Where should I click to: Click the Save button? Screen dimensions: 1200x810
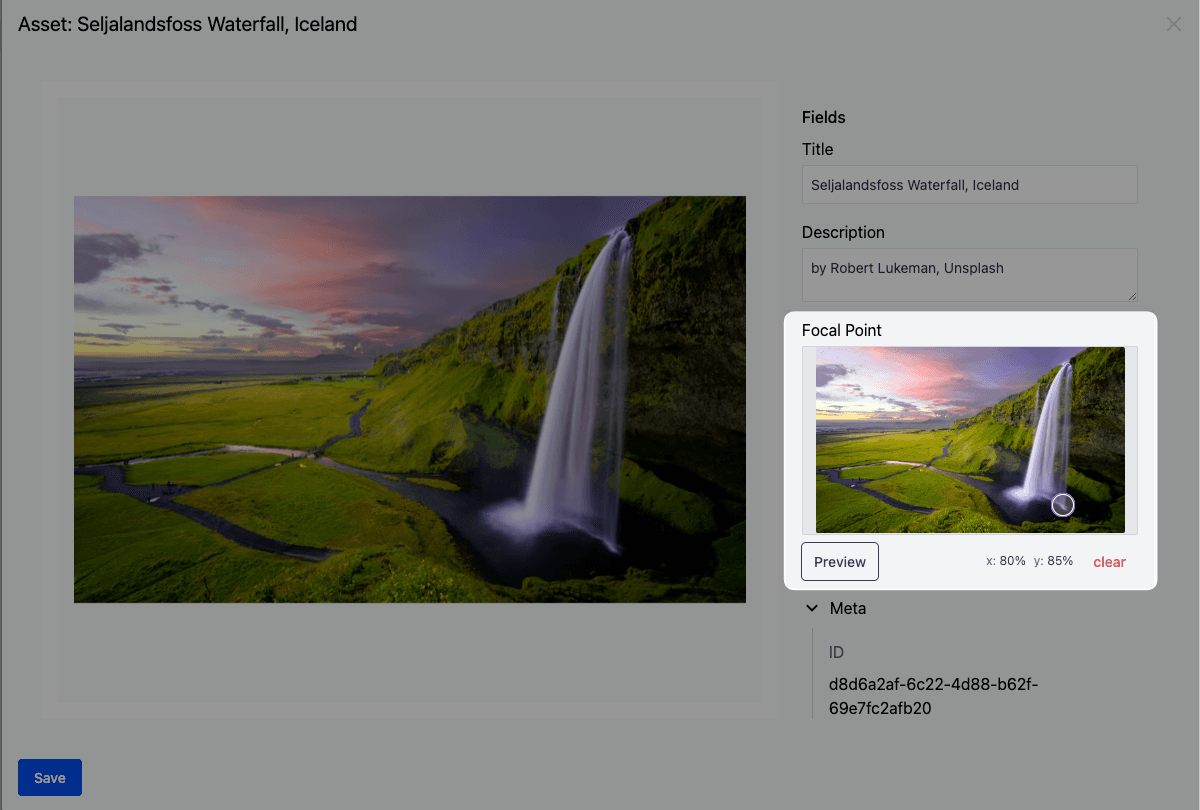tap(50, 778)
